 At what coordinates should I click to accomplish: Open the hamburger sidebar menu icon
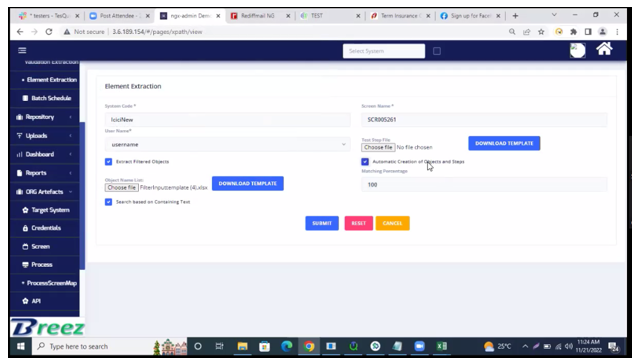click(x=22, y=50)
